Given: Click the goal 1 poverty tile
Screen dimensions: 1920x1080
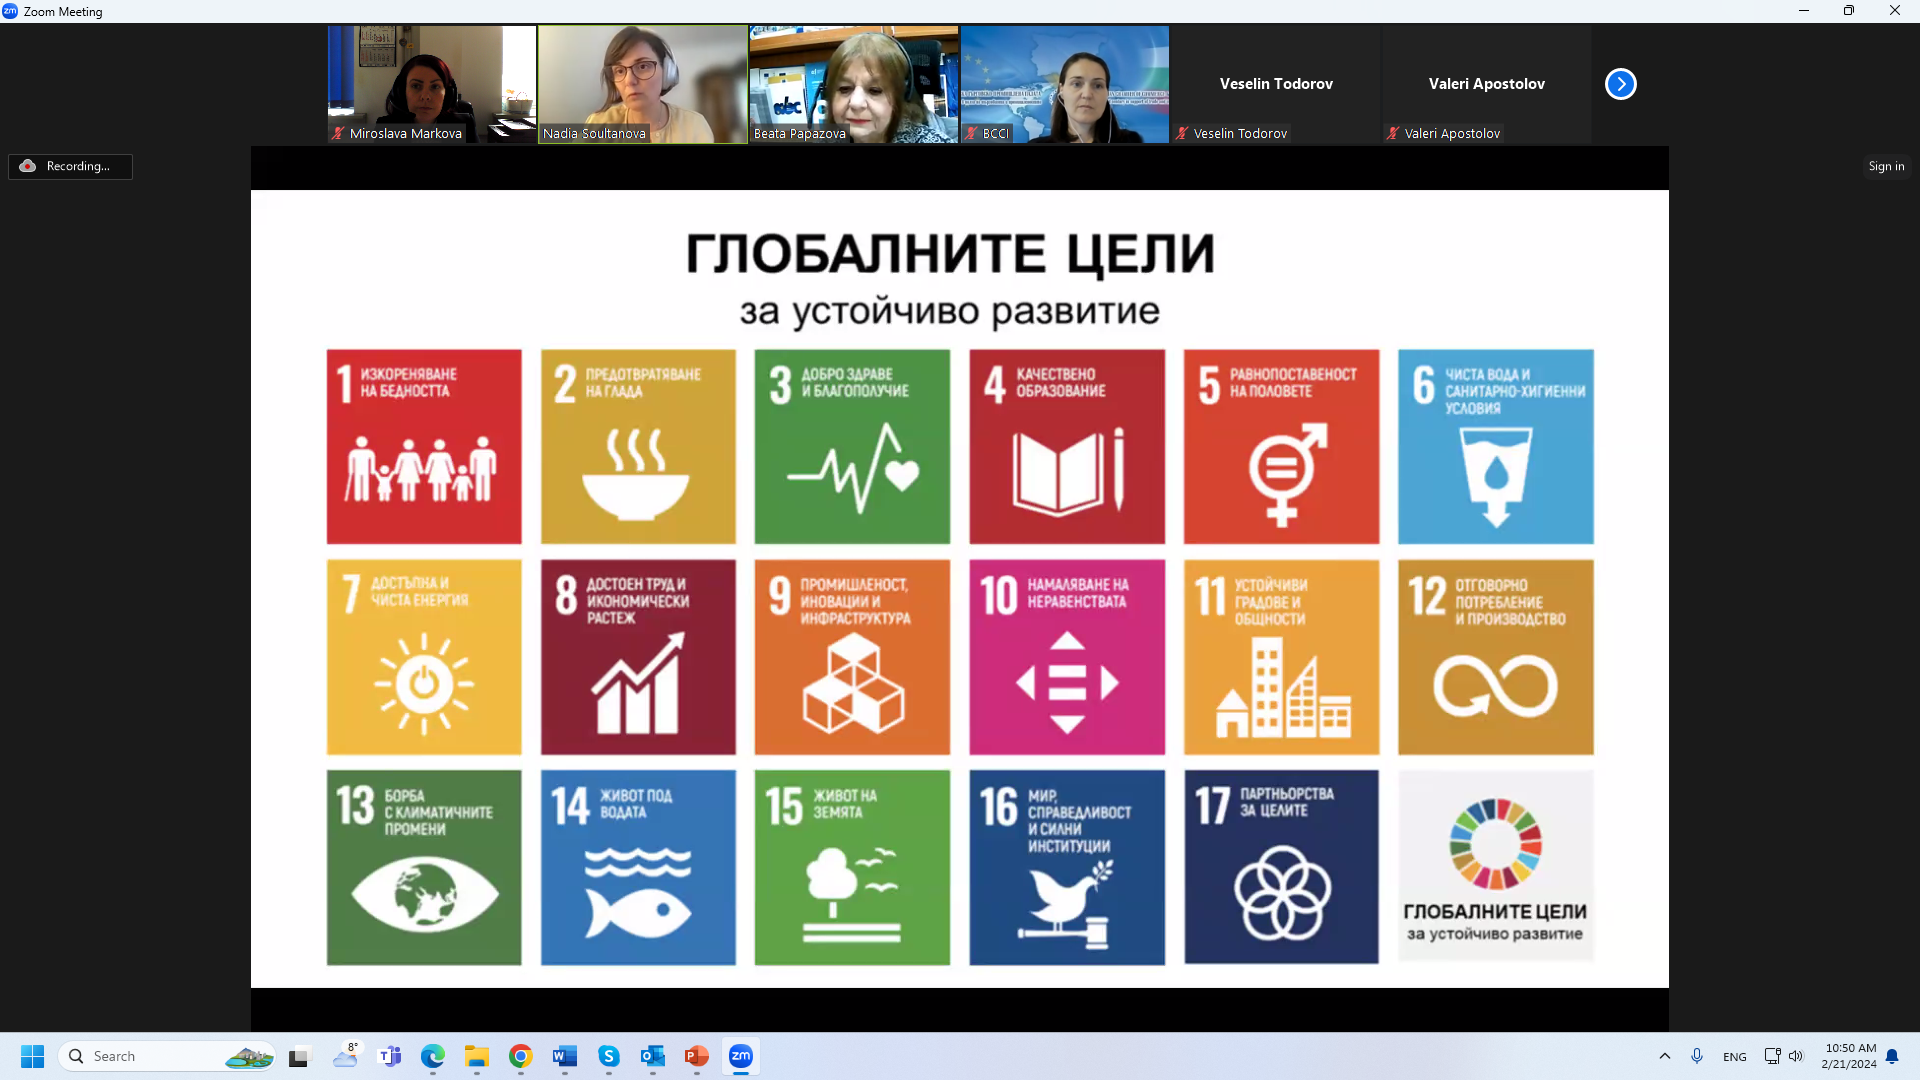Looking at the screenshot, I should click(x=424, y=447).
